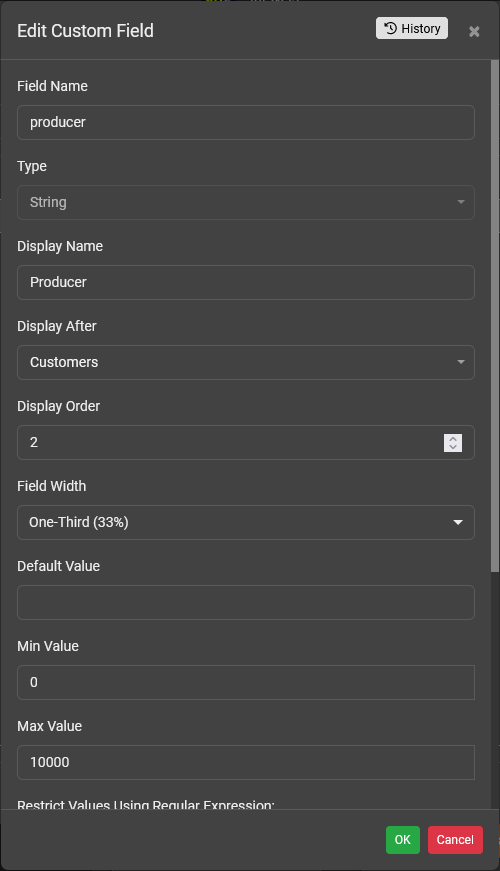Open the Type String combo box
The width and height of the screenshot is (500, 871).
(246, 202)
